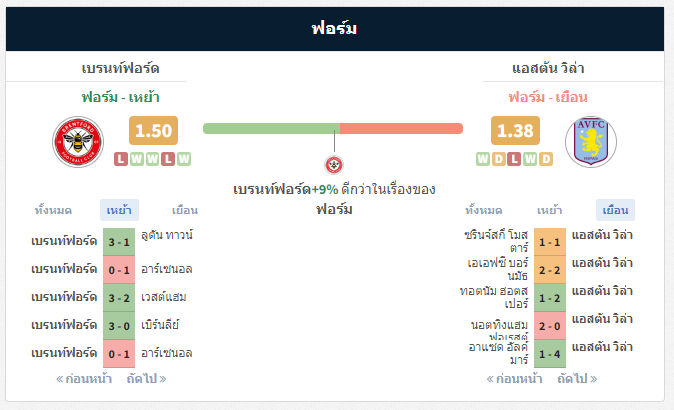Go to ก่อนหน้า page under Brentford matches

(84, 379)
